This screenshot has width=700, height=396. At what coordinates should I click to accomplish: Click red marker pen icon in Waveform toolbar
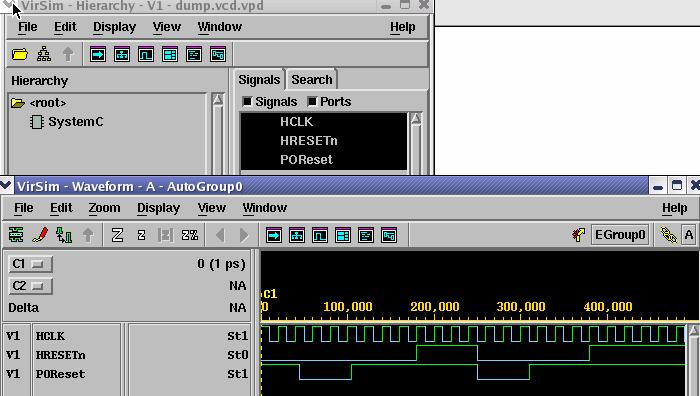pos(40,235)
